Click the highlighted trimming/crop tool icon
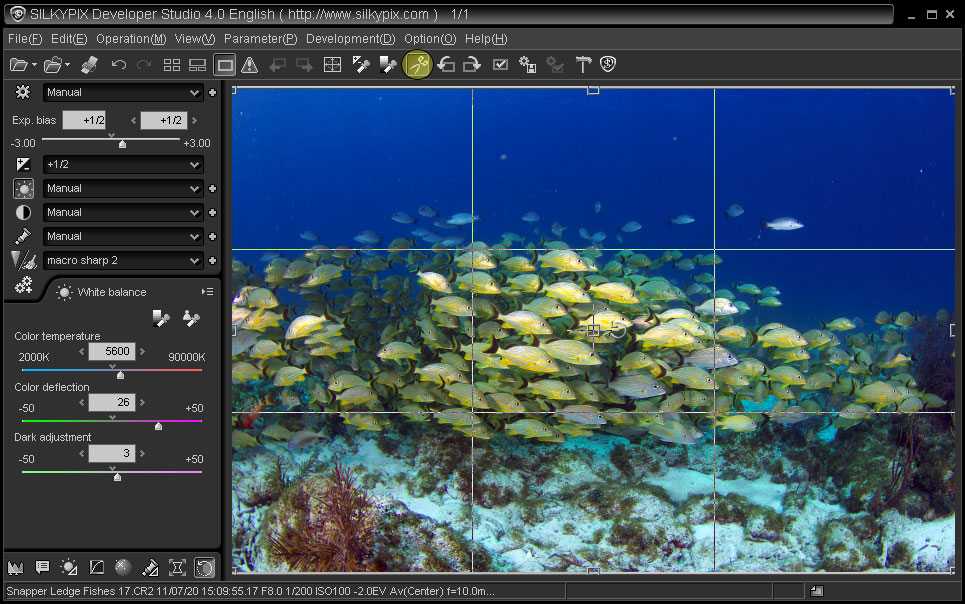The width and height of the screenshot is (965, 604). click(417, 65)
